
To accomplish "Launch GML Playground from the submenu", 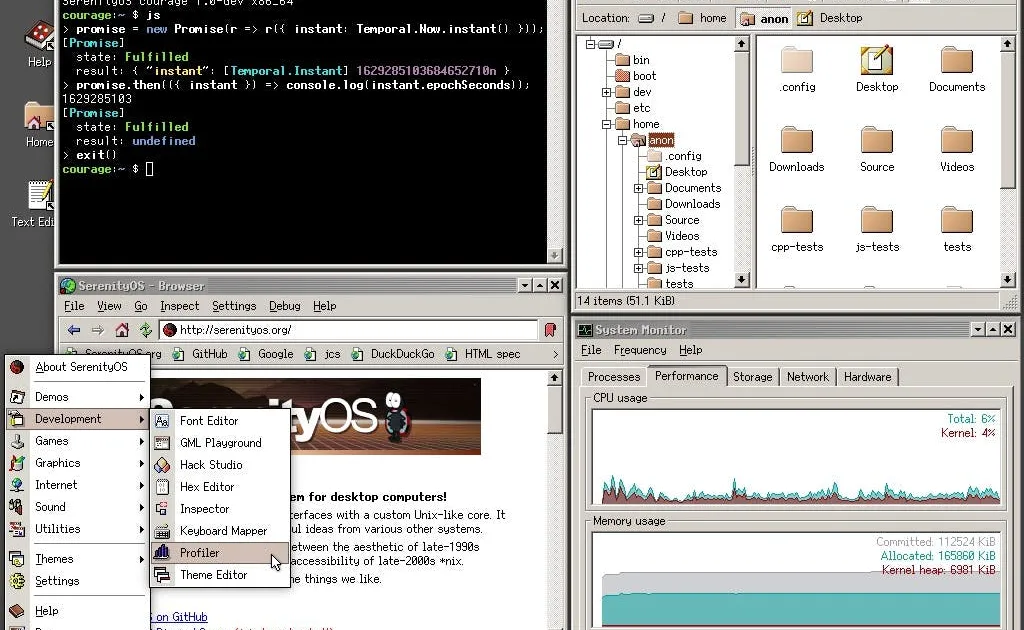I will pyautogui.click(x=221, y=443).
